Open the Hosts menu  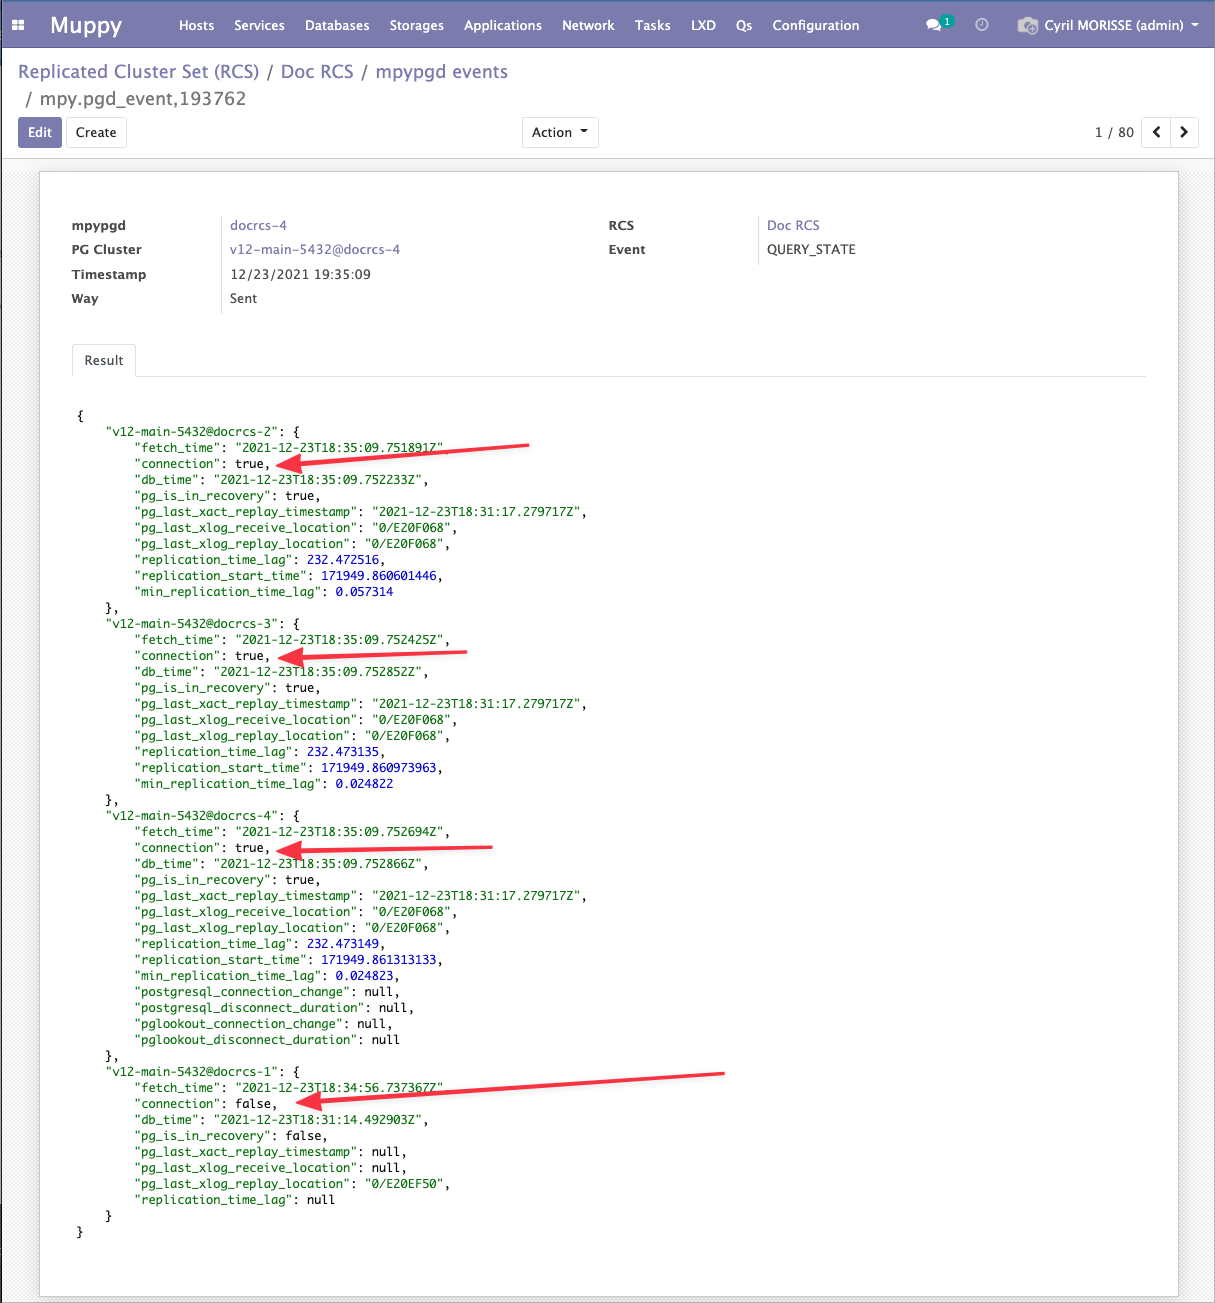tap(196, 25)
